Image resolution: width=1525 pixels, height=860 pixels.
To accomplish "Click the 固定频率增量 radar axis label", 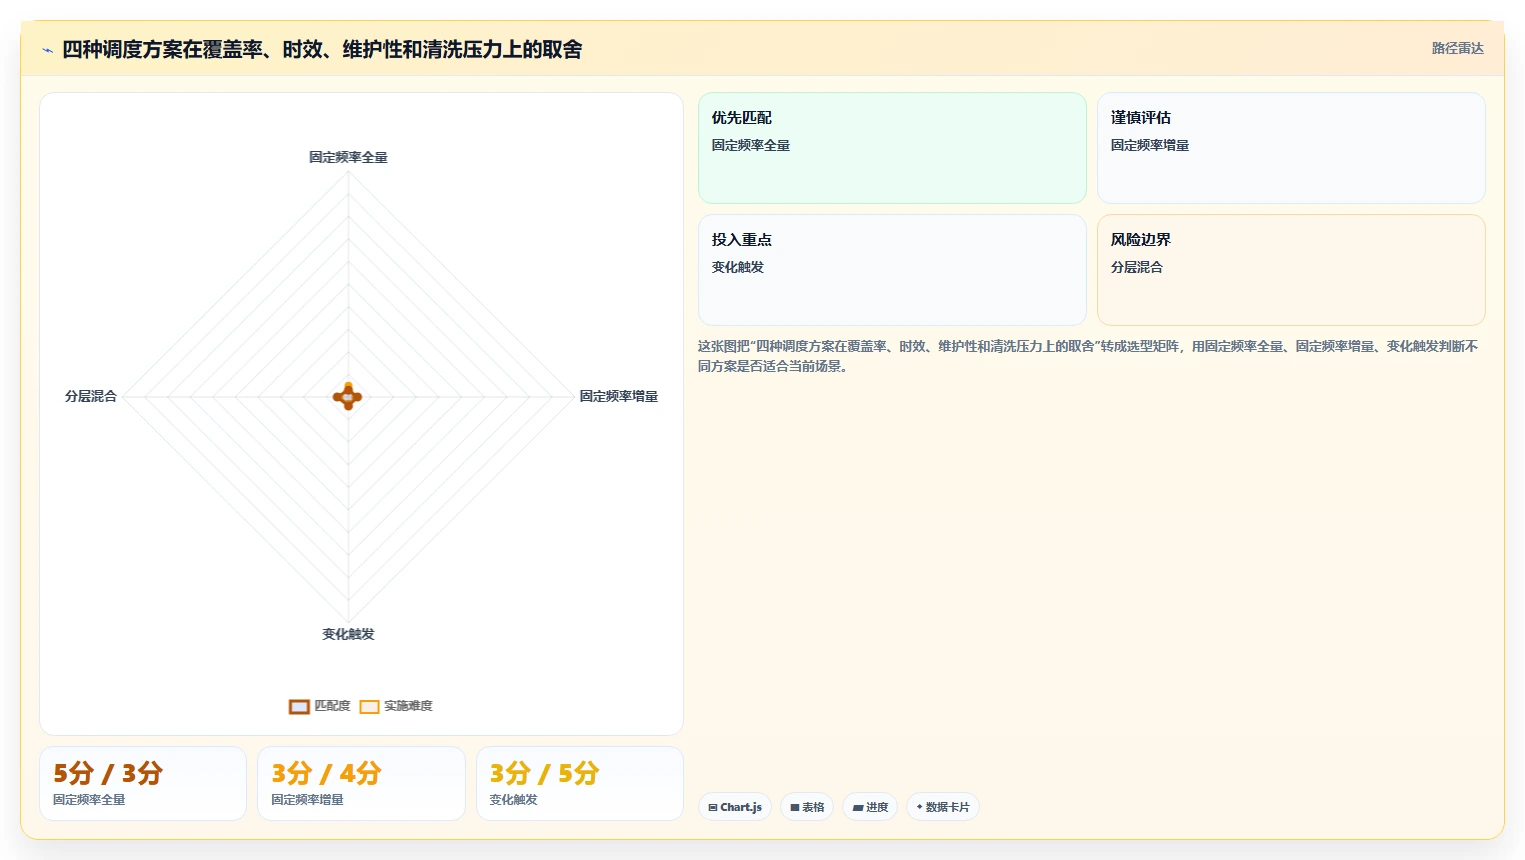I will [619, 396].
